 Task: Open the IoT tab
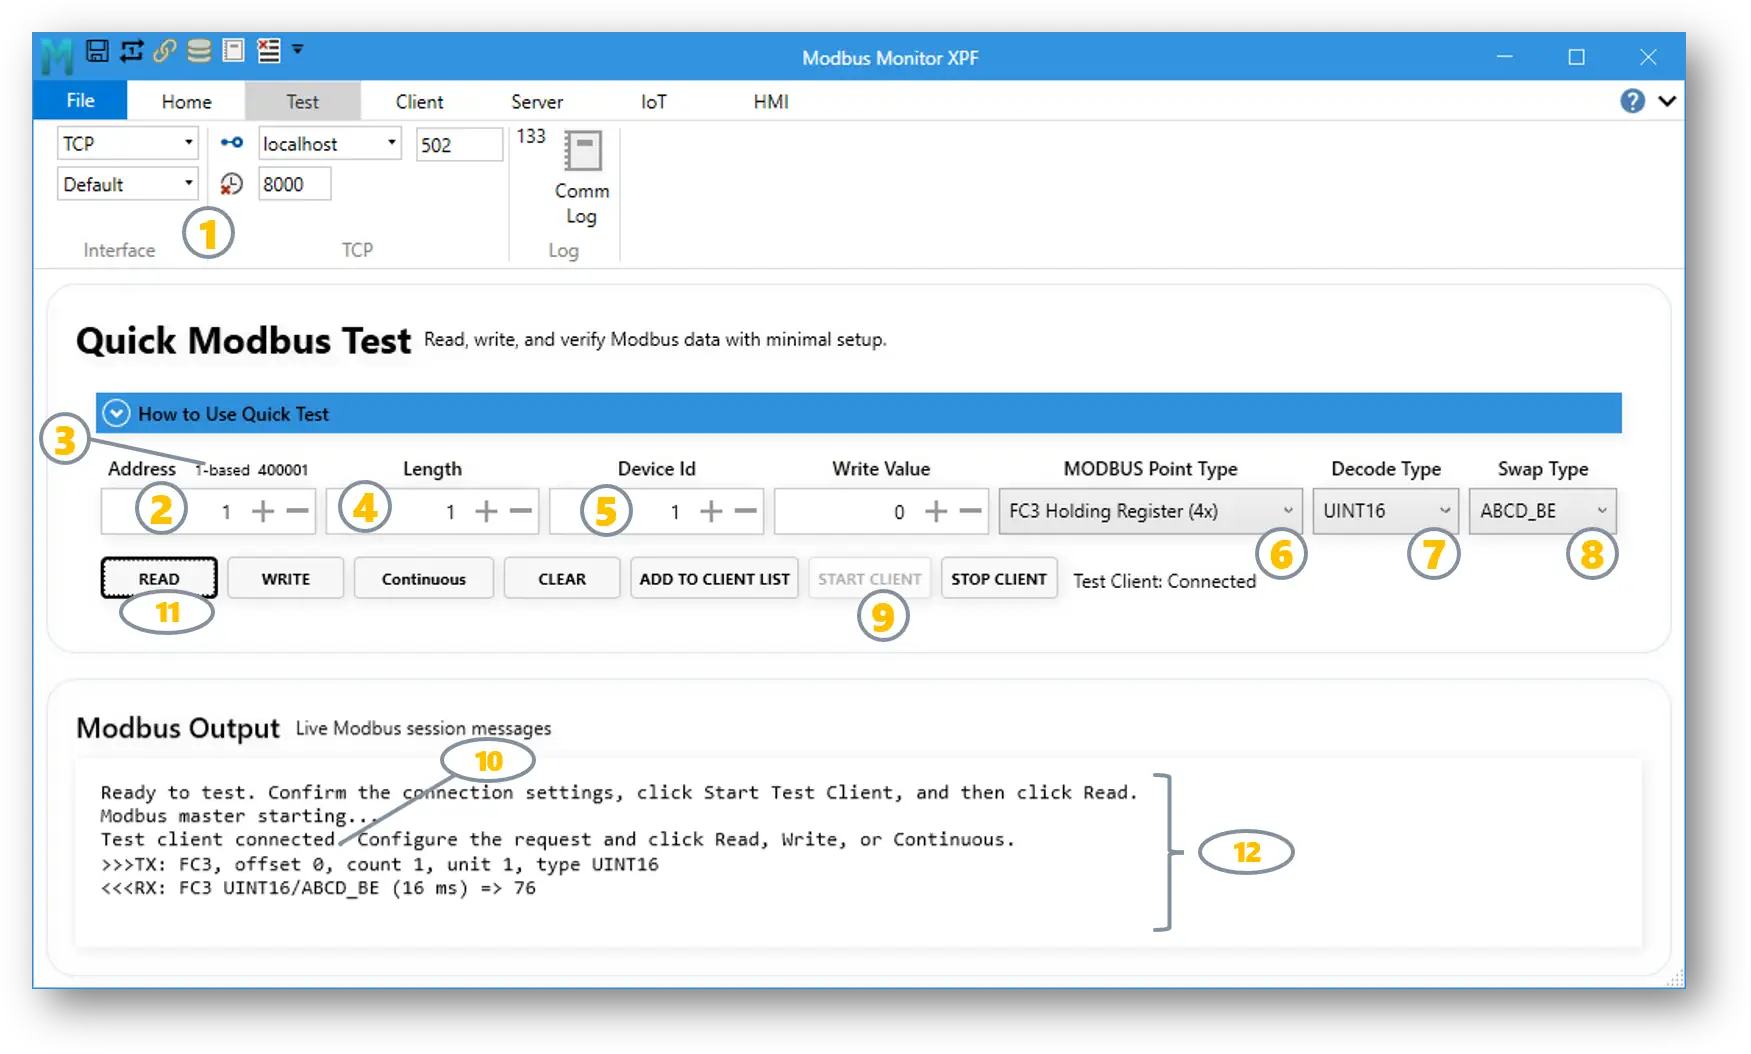coord(653,102)
